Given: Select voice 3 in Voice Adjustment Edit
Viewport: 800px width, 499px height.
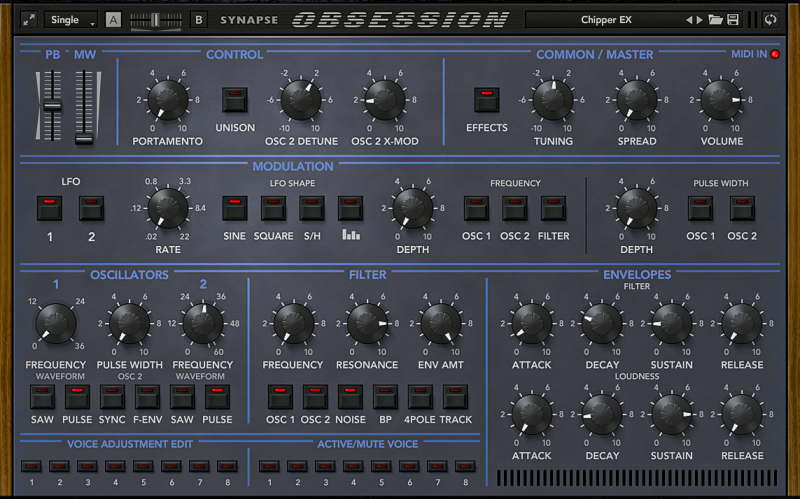Looking at the screenshot, I should coord(87,466).
